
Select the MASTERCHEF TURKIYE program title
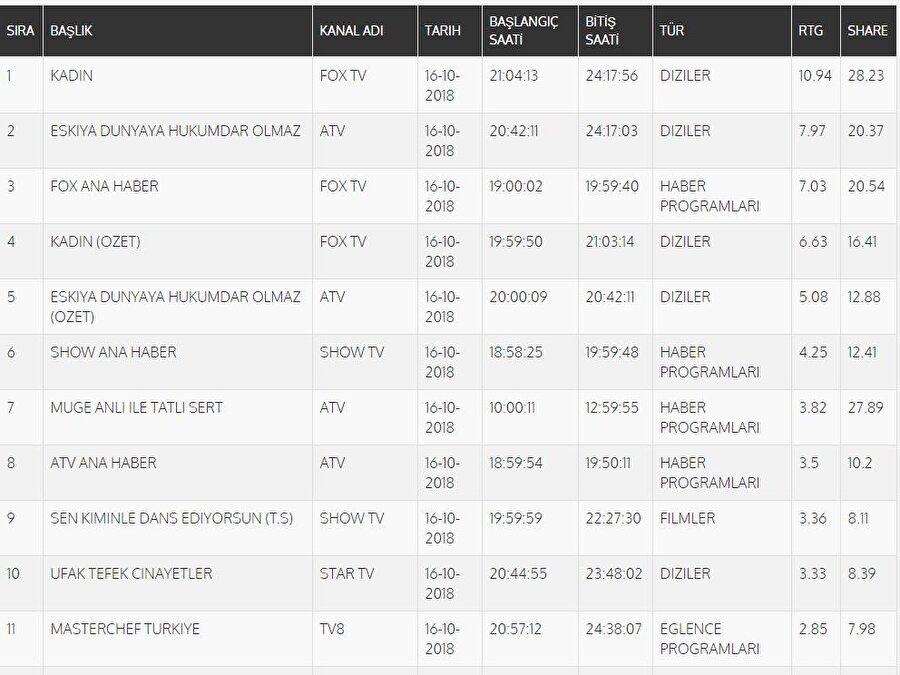[x=125, y=629]
